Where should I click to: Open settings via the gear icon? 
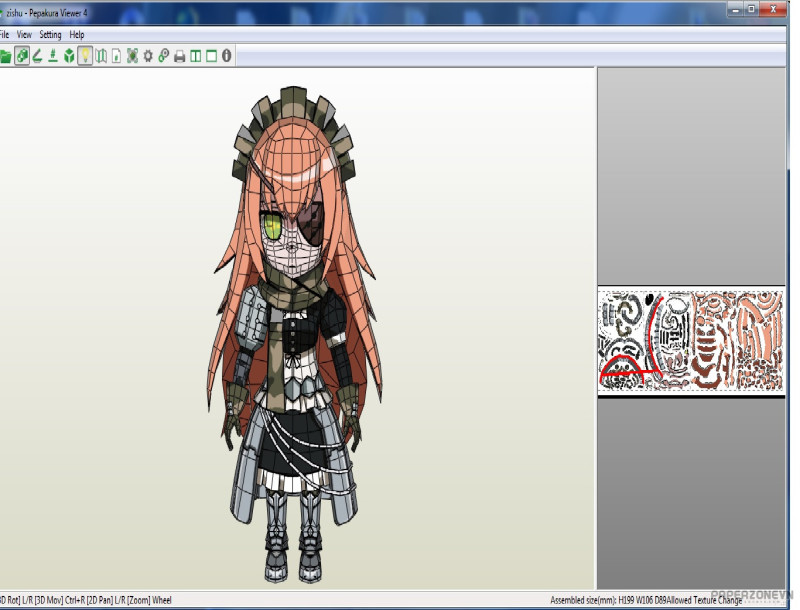coord(148,56)
